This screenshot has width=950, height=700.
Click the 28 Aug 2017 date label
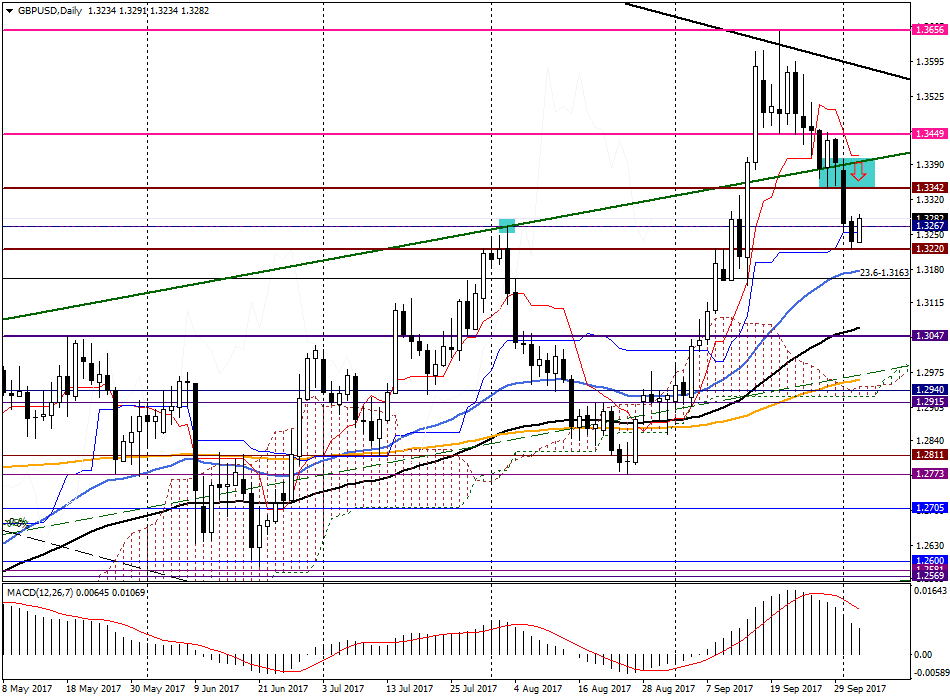pos(668,689)
